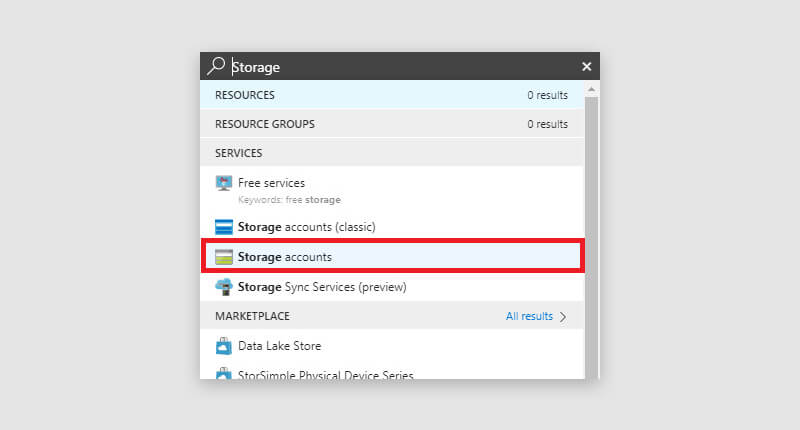
Task: Choose Storage accounts (classic) entry
Action: (x=306, y=227)
